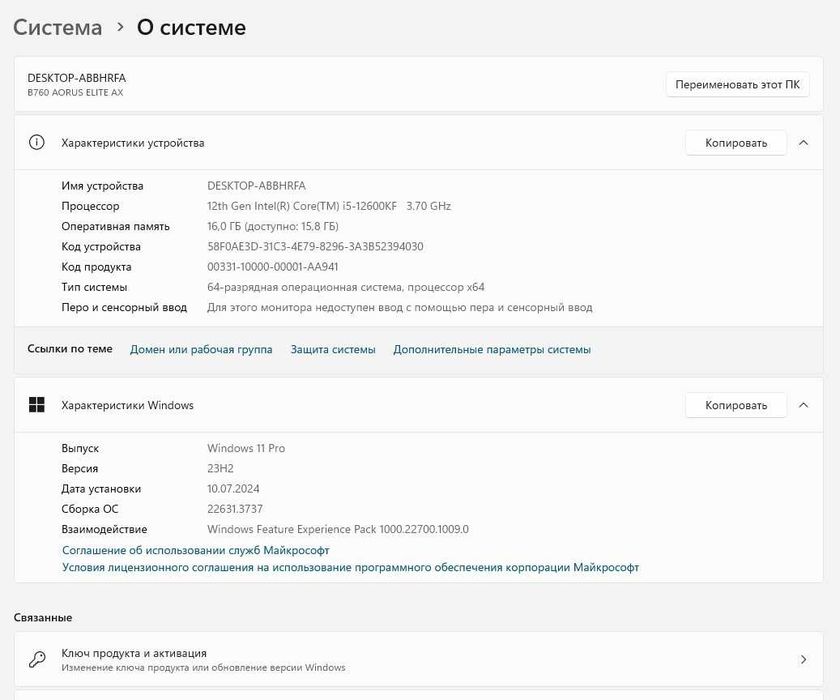840x700 pixels.
Task: Open Условия лицензионного соглашения Майкрософт link
Action: coord(350,568)
